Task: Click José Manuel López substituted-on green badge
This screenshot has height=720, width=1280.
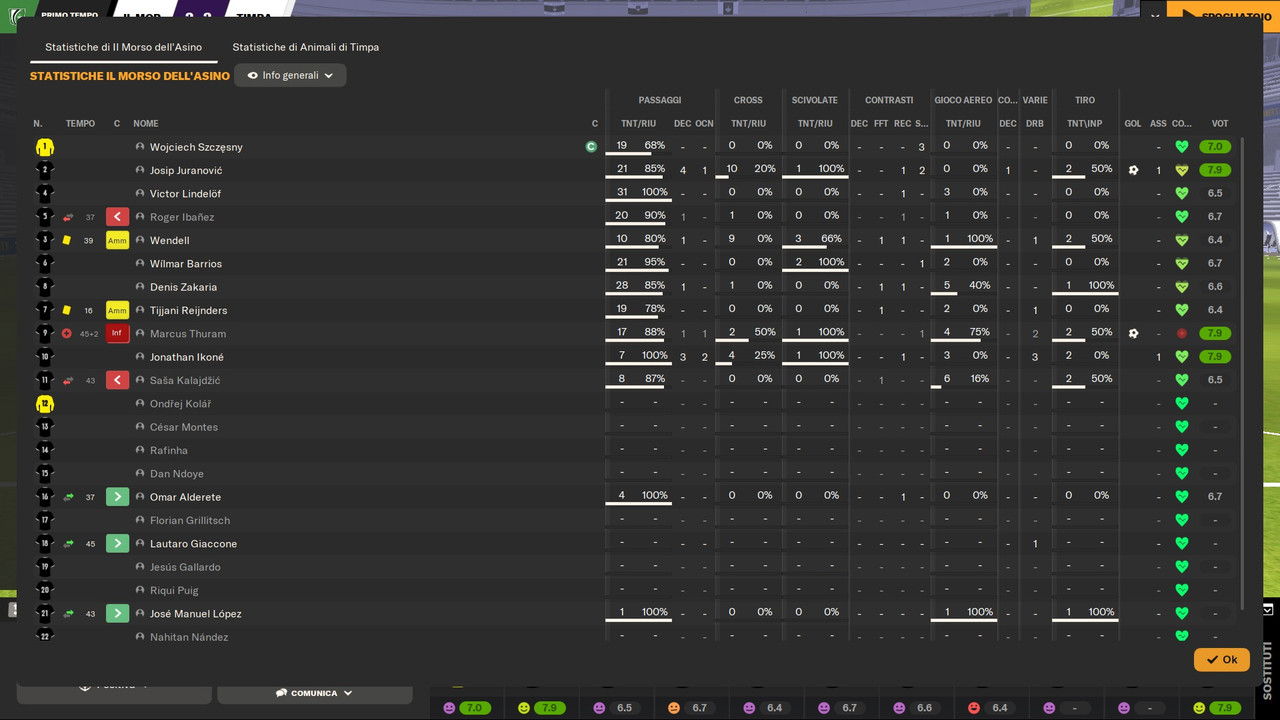Action: (x=117, y=614)
